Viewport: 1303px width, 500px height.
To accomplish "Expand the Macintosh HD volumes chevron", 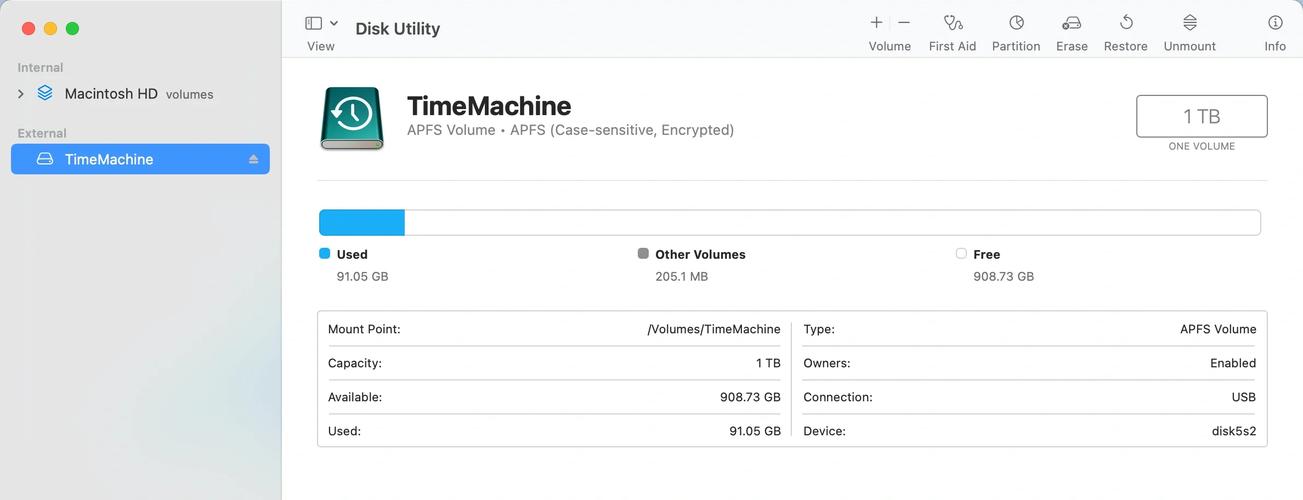I will coord(21,94).
